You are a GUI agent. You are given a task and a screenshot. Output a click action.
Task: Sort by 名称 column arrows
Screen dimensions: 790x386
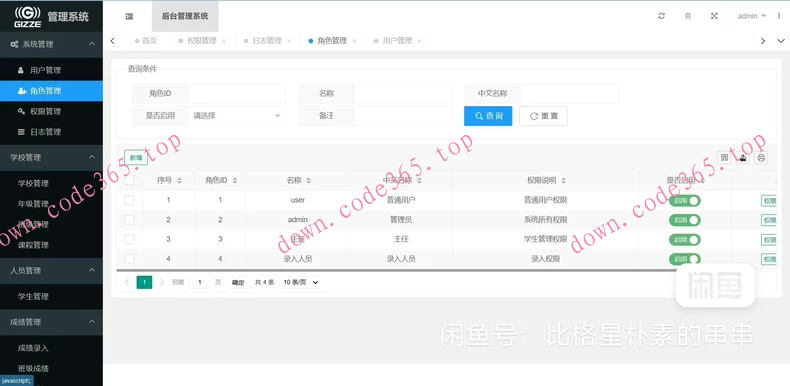(309, 180)
